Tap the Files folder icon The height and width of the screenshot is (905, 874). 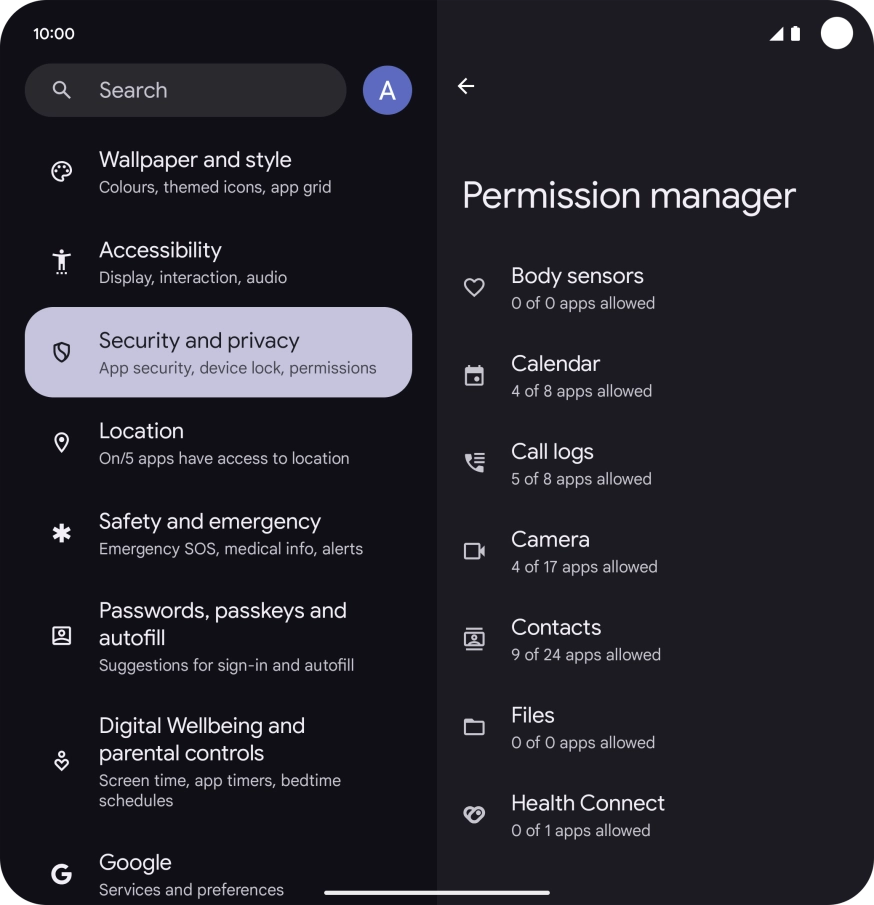click(x=474, y=727)
